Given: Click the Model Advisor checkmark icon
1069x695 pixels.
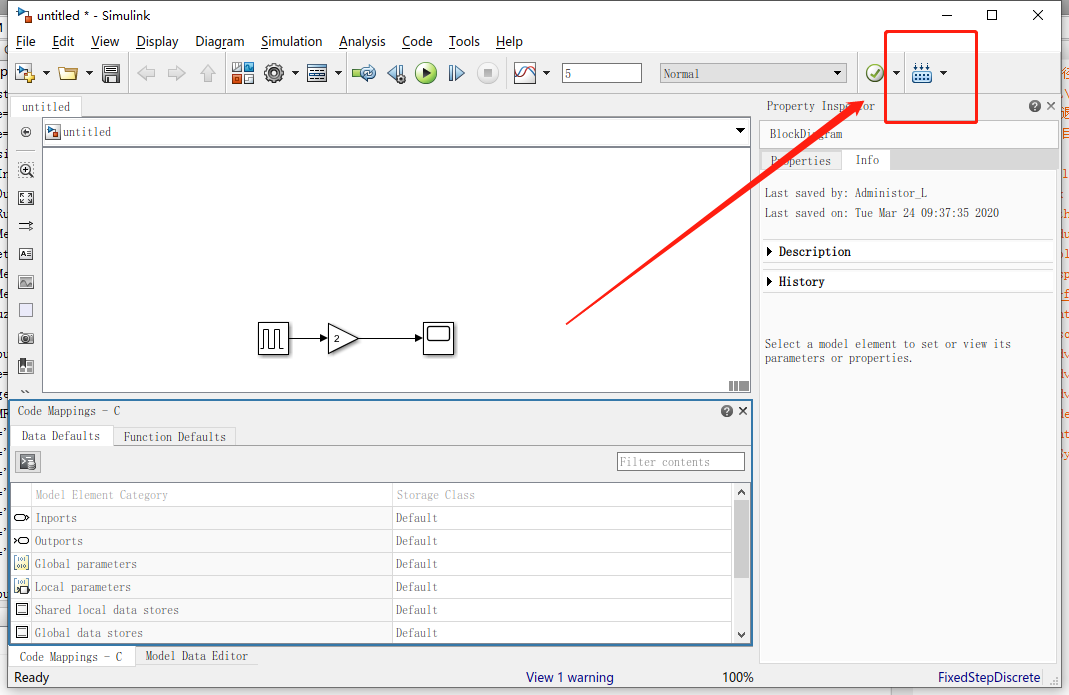Looking at the screenshot, I should coord(875,73).
